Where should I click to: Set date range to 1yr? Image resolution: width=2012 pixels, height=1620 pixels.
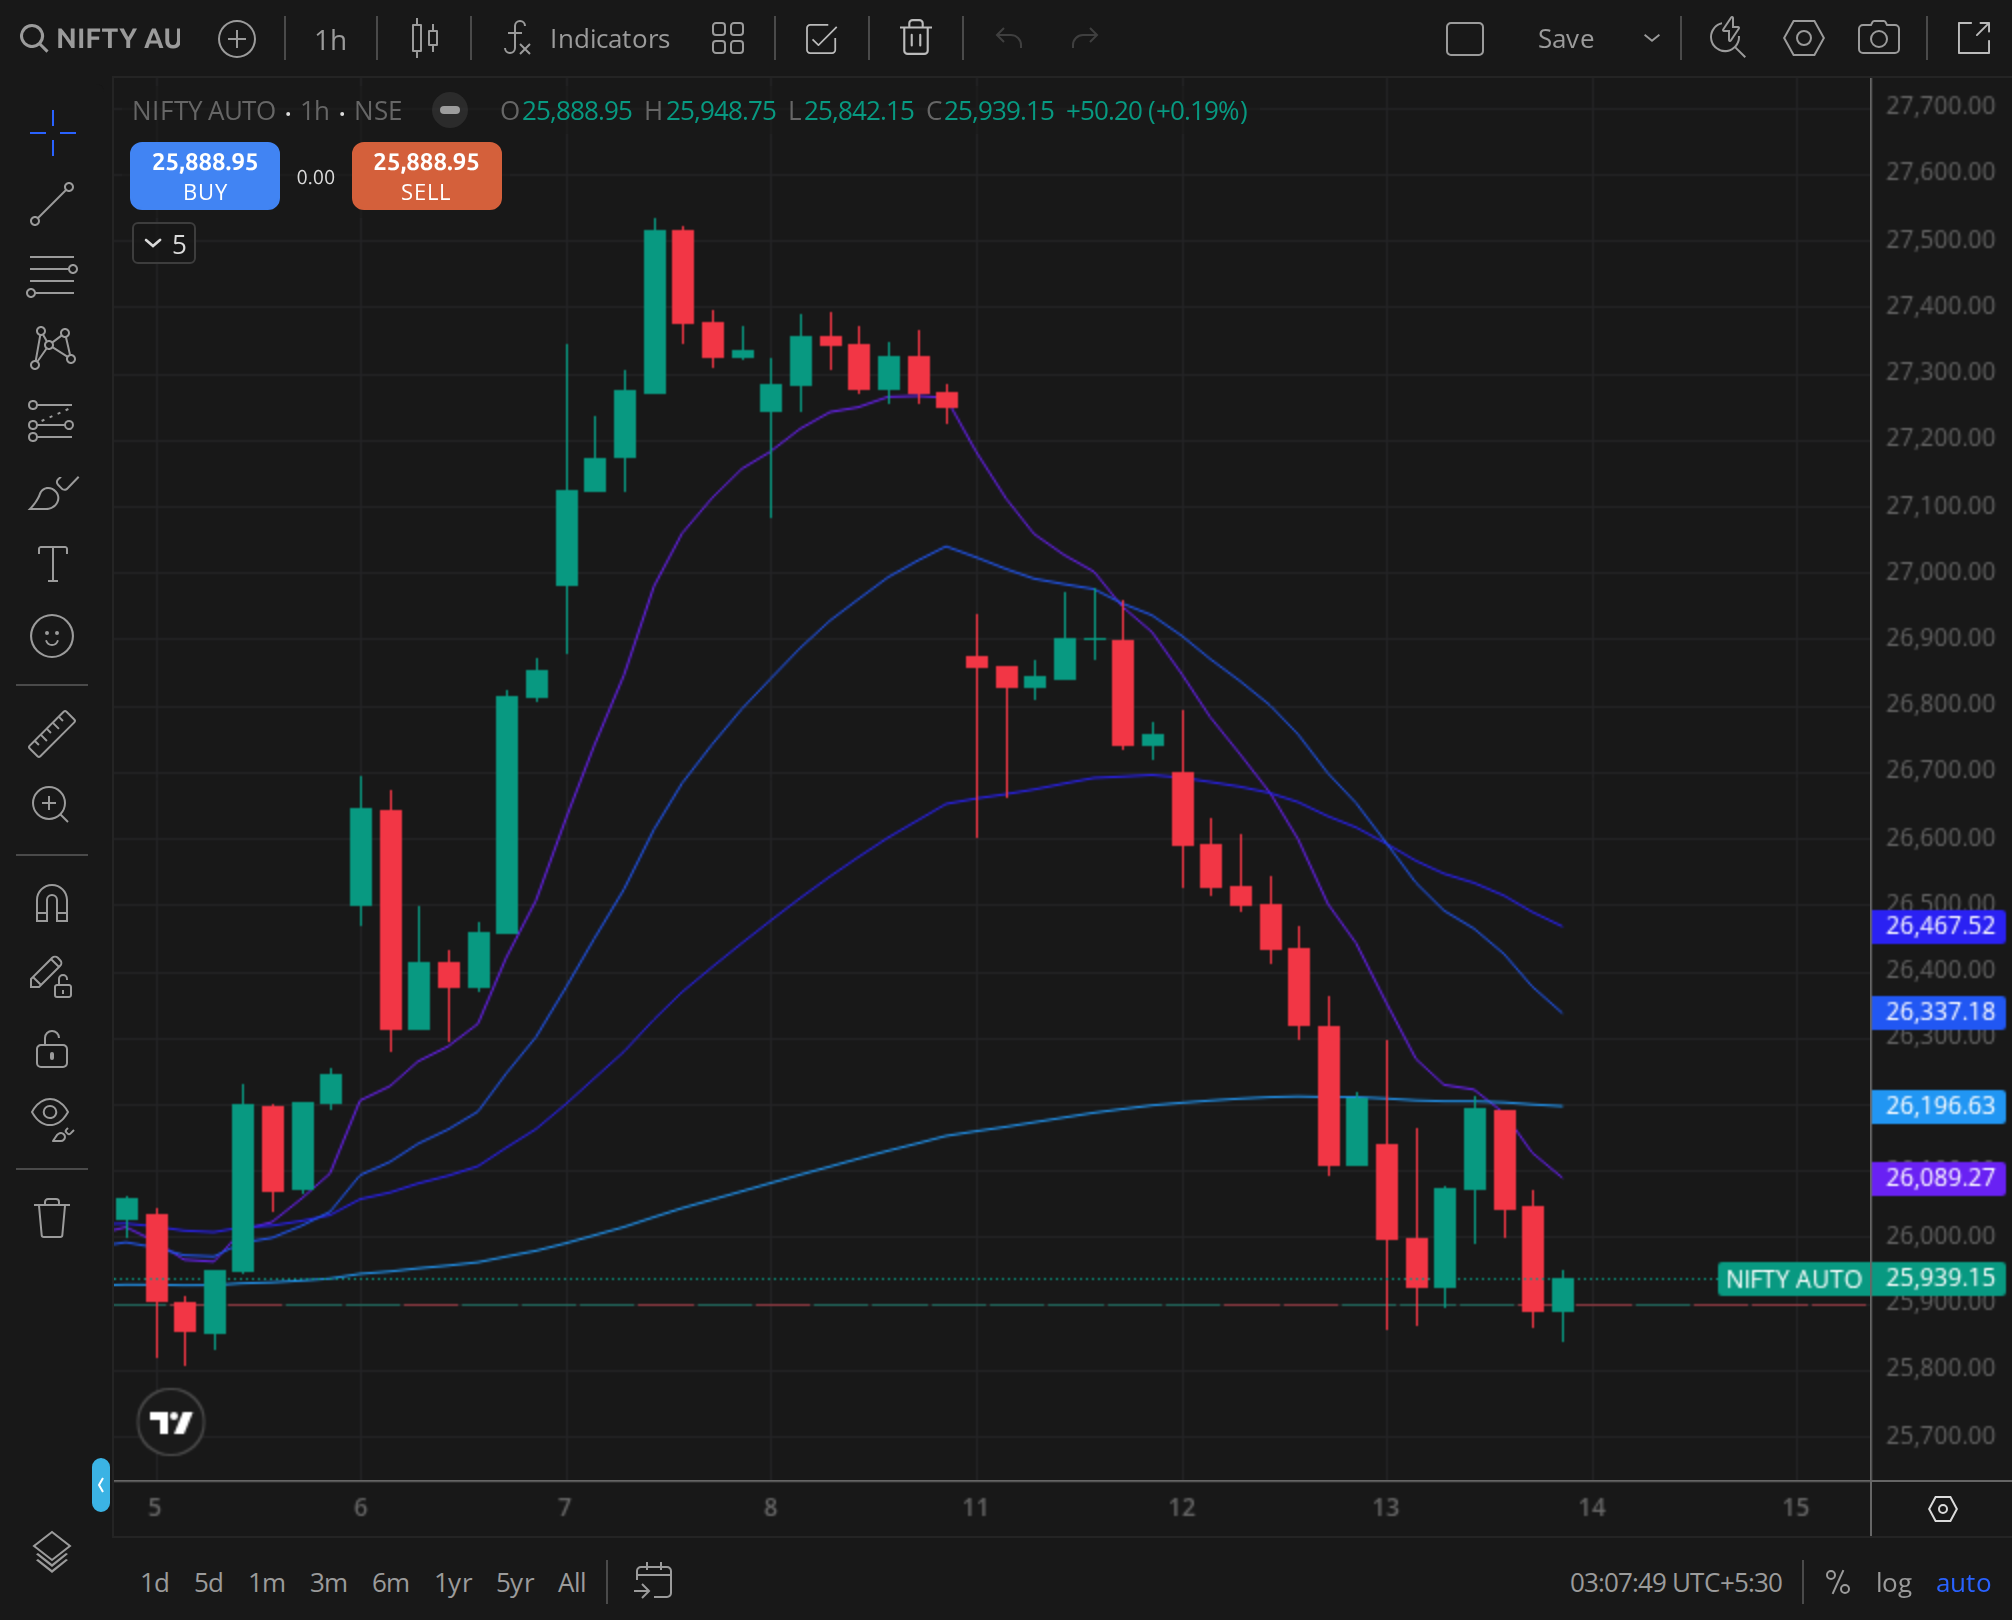(x=453, y=1583)
